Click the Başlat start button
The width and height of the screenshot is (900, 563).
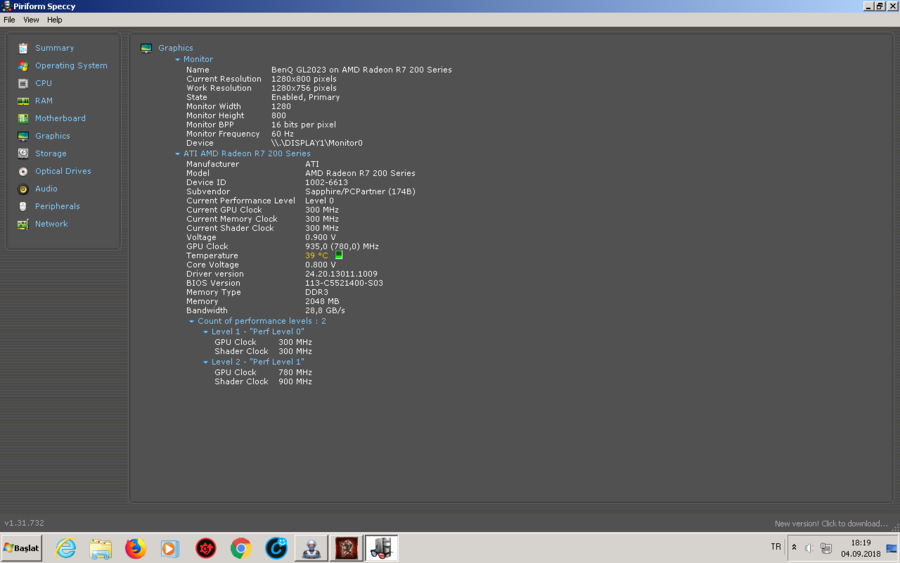point(22,549)
